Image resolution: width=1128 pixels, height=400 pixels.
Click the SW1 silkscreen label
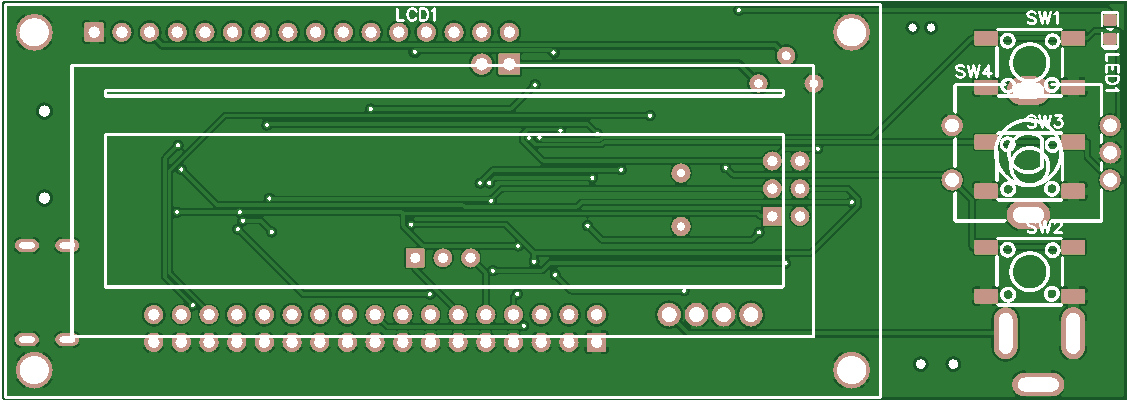tap(1043, 18)
